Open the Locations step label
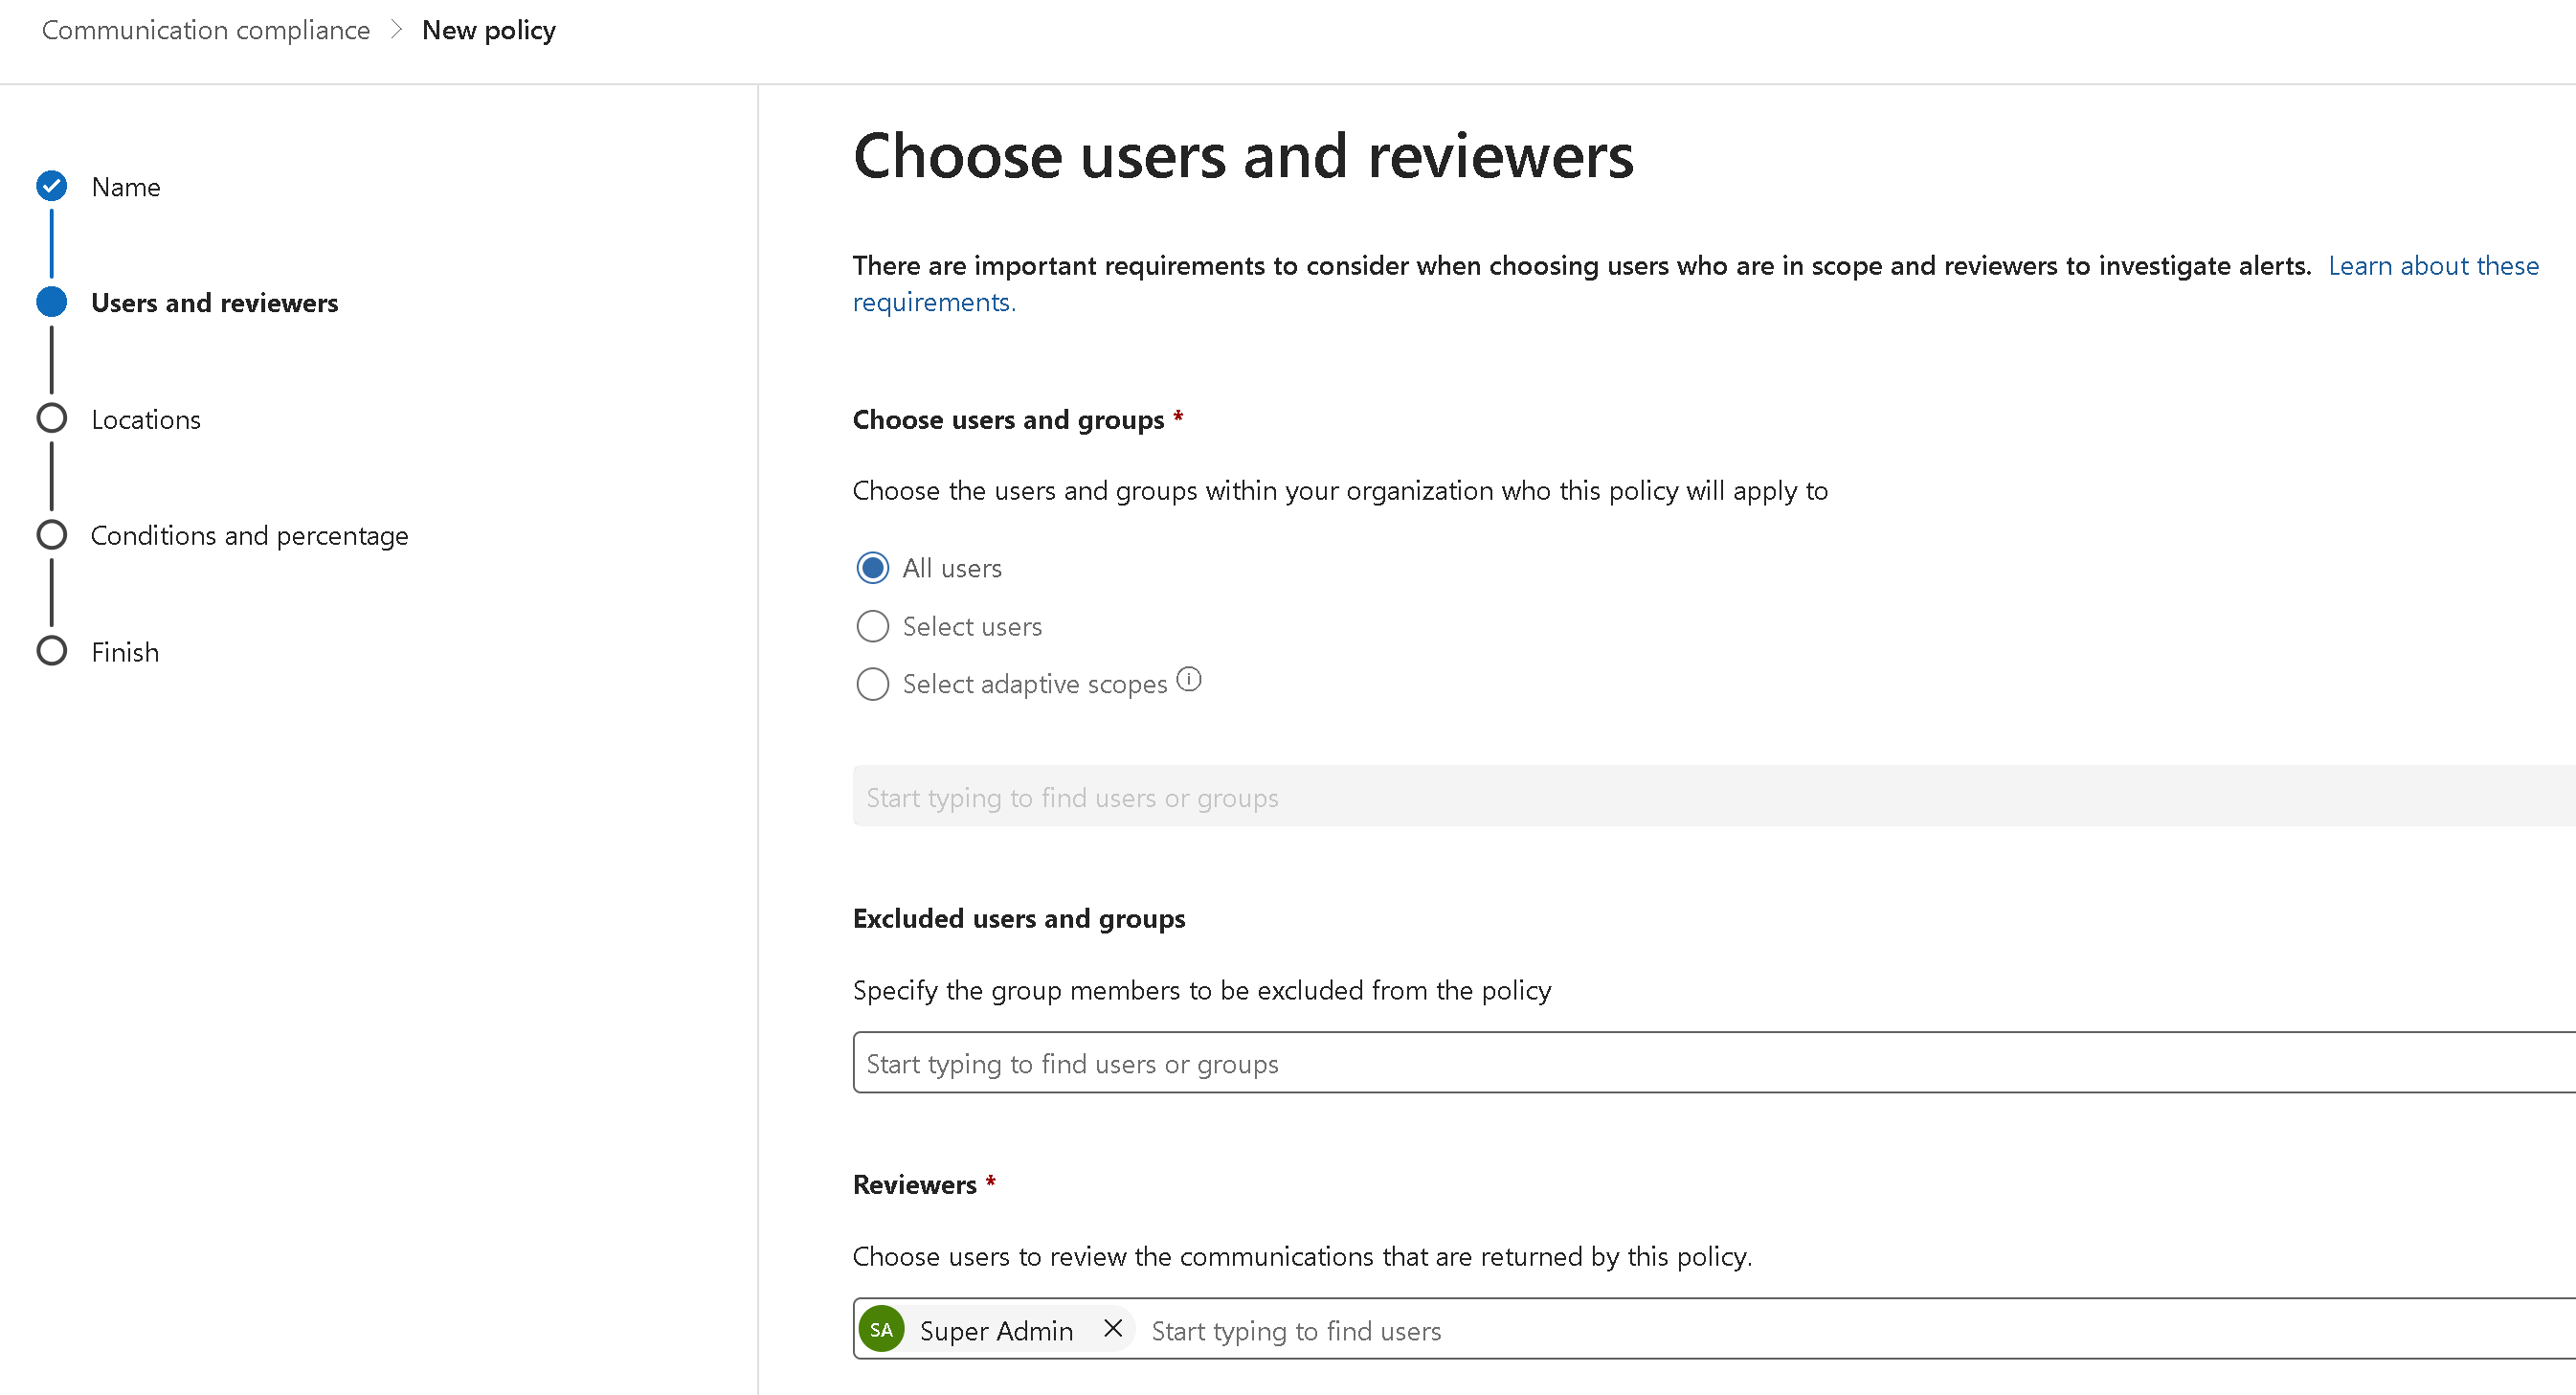Image resolution: width=2576 pixels, height=1395 pixels. (x=146, y=419)
